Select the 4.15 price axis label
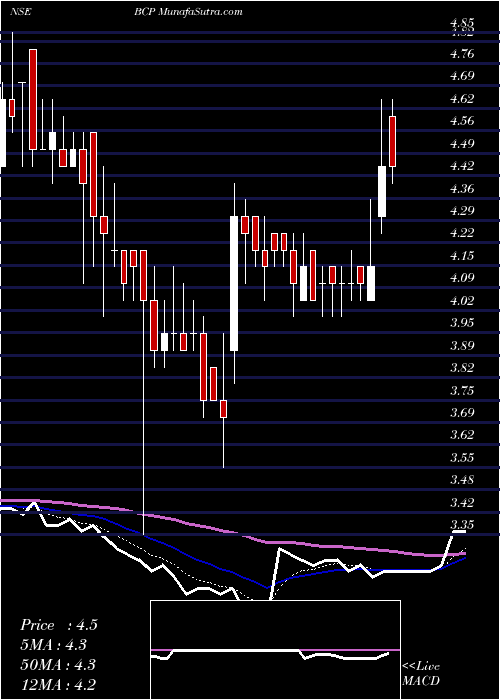Image resolution: width=500 pixels, height=700 pixels. coord(462,256)
